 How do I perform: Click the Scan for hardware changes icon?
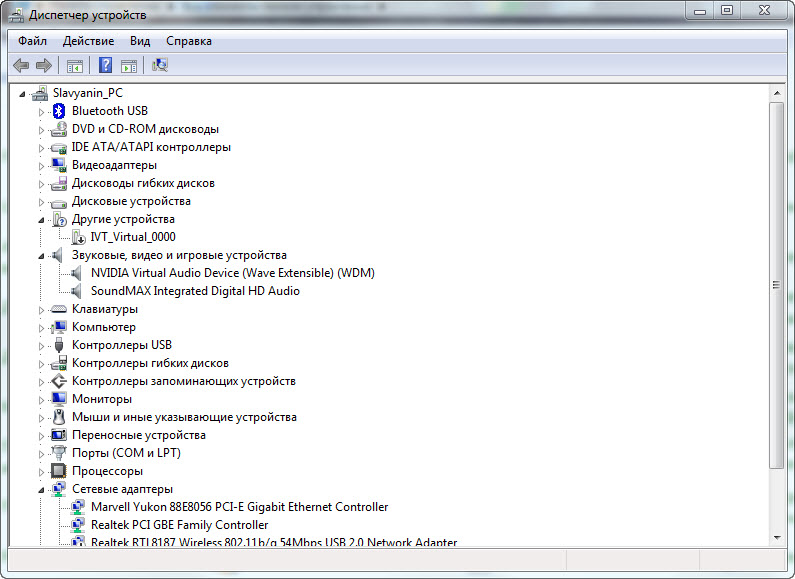coord(160,65)
